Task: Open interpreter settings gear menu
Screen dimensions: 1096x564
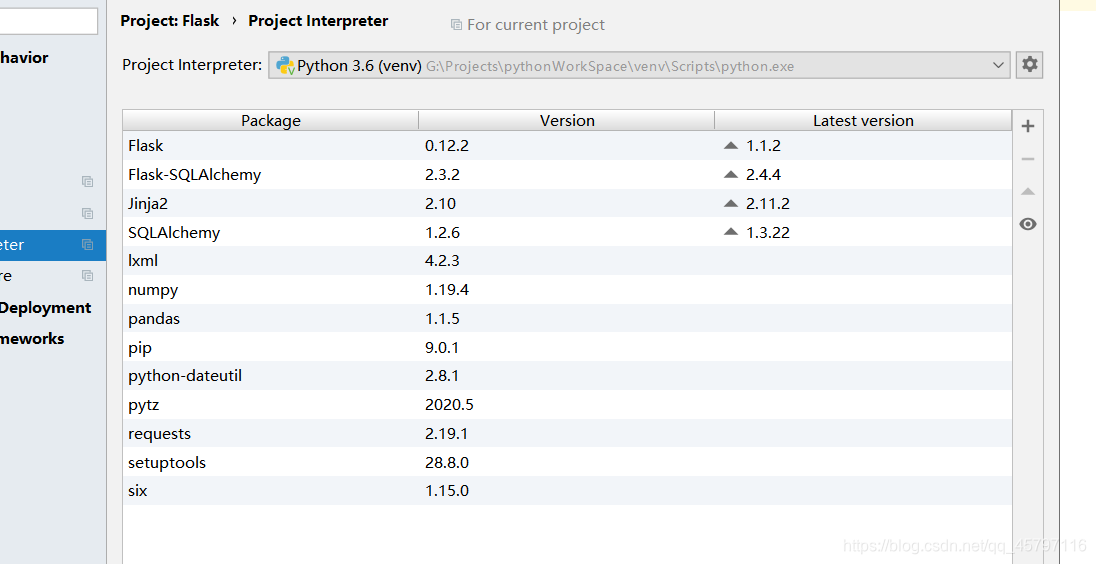Action: point(1029,65)
